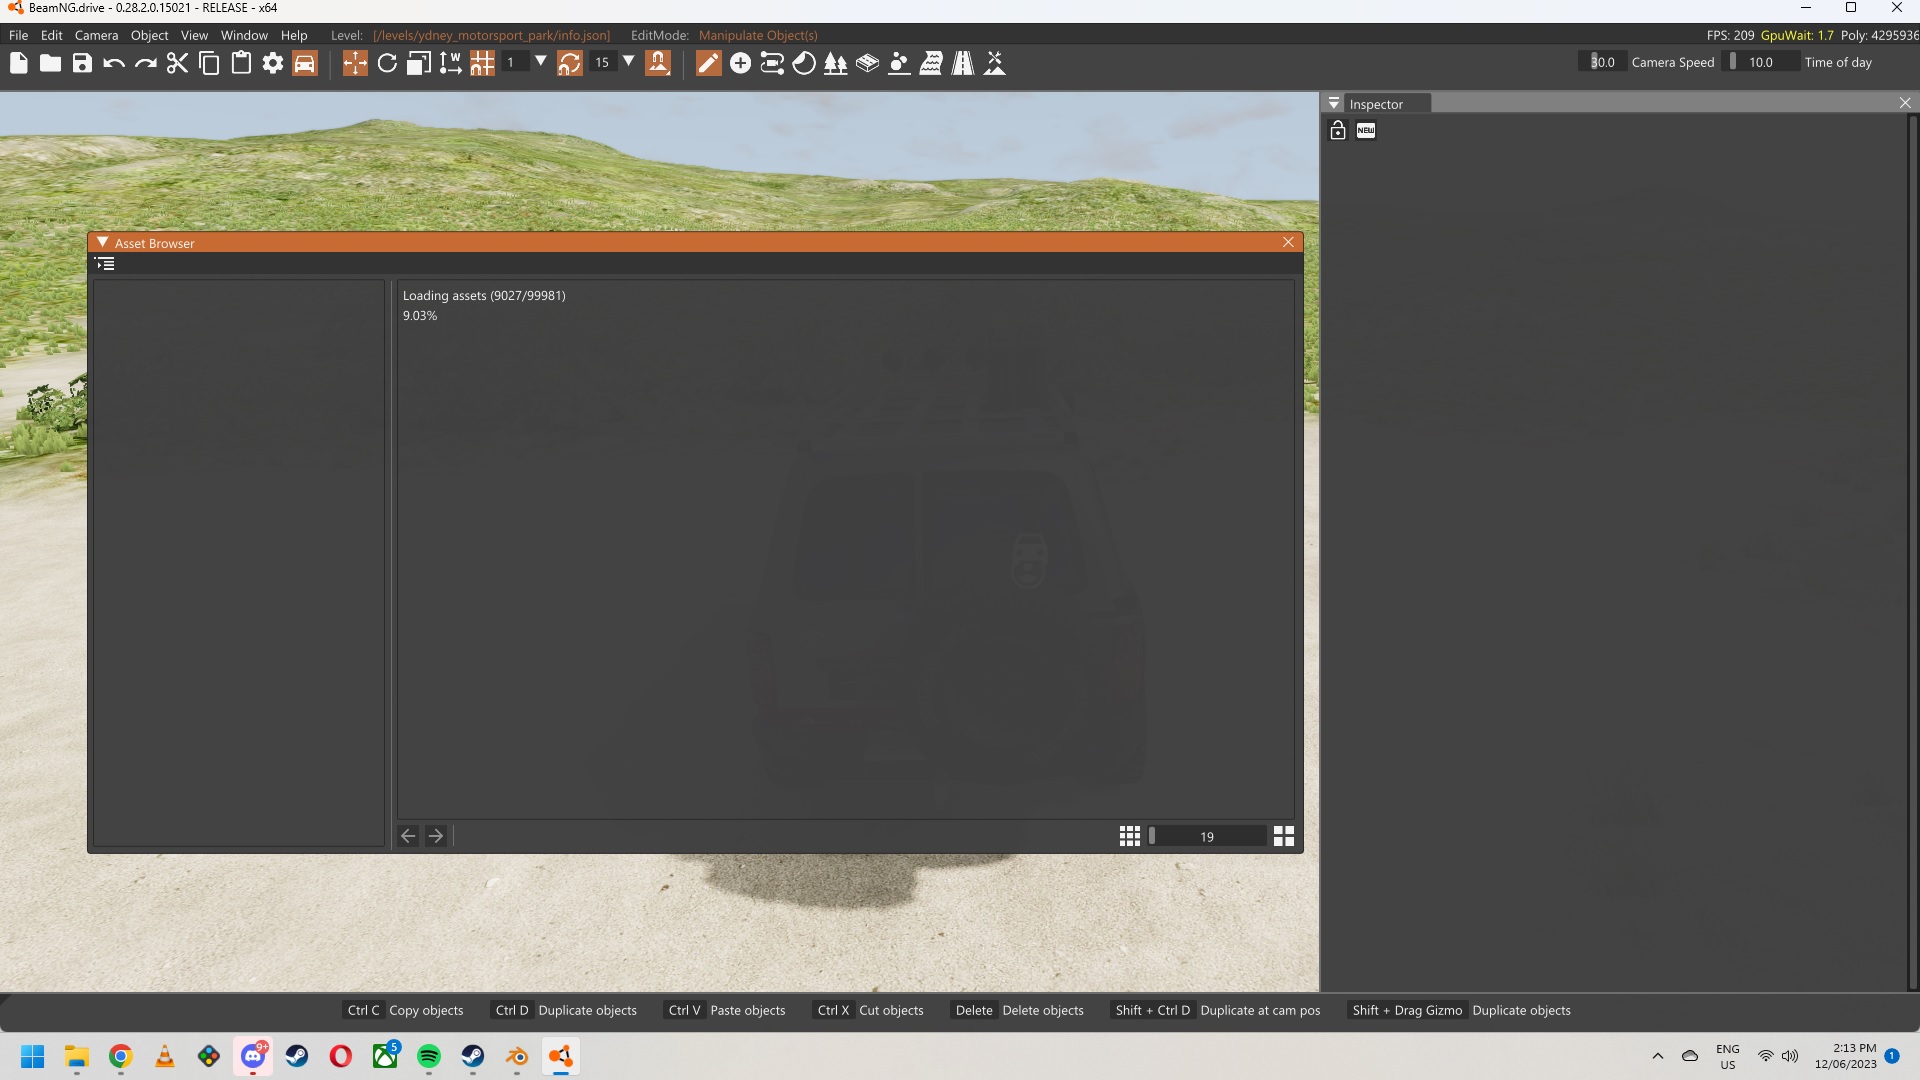Open the Help menu

(294, 35)
